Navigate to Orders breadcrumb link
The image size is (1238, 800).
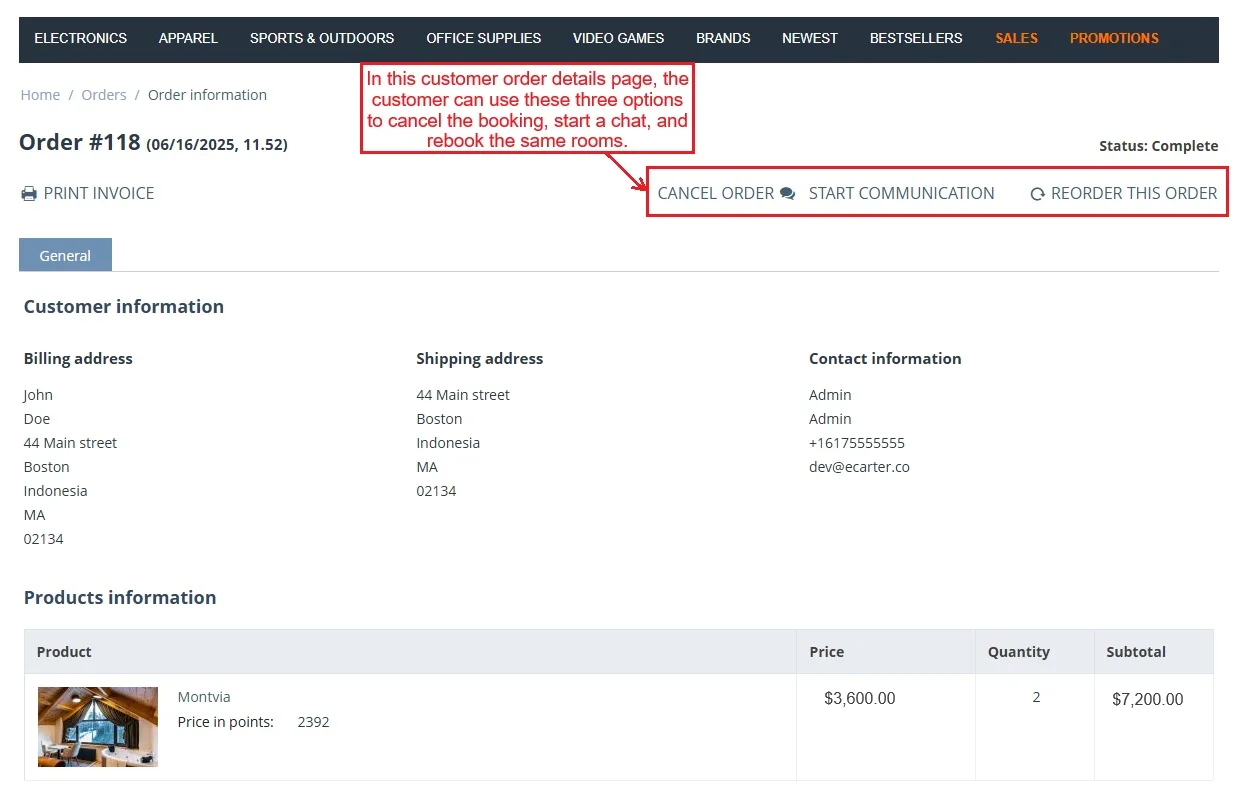pos(104,95)
